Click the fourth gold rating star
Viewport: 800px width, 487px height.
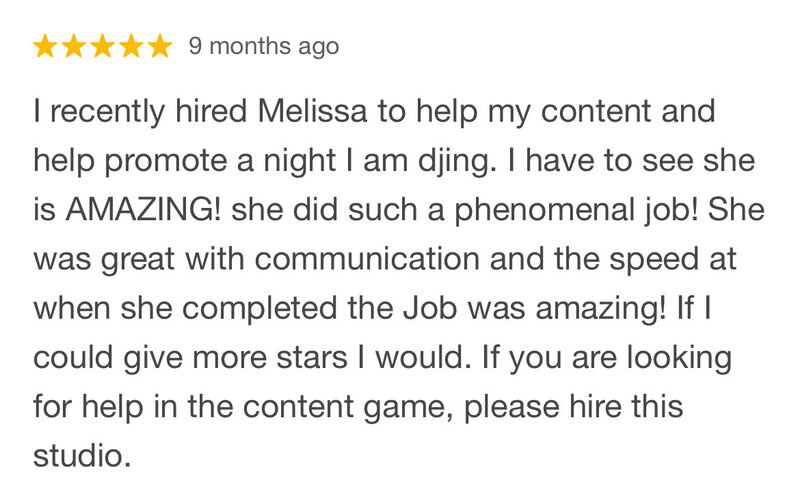point(132,46)
